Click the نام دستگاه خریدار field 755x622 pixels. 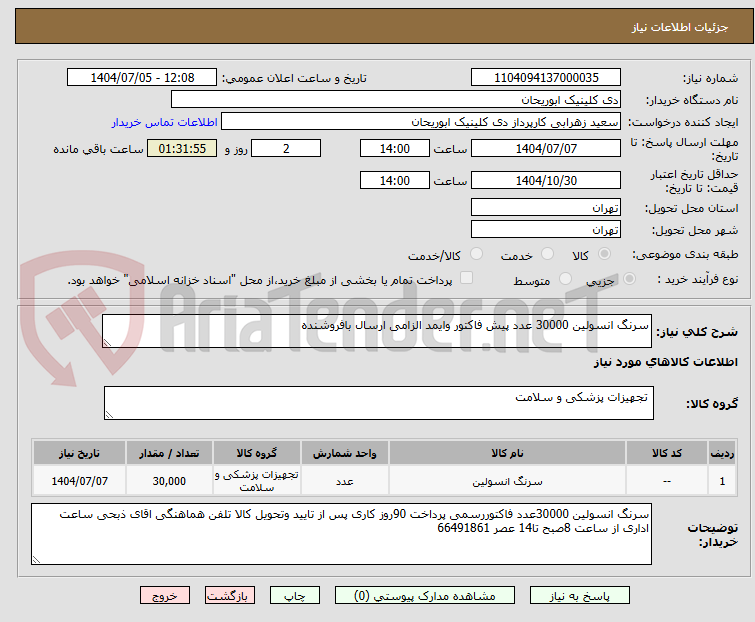click(396, 100)
